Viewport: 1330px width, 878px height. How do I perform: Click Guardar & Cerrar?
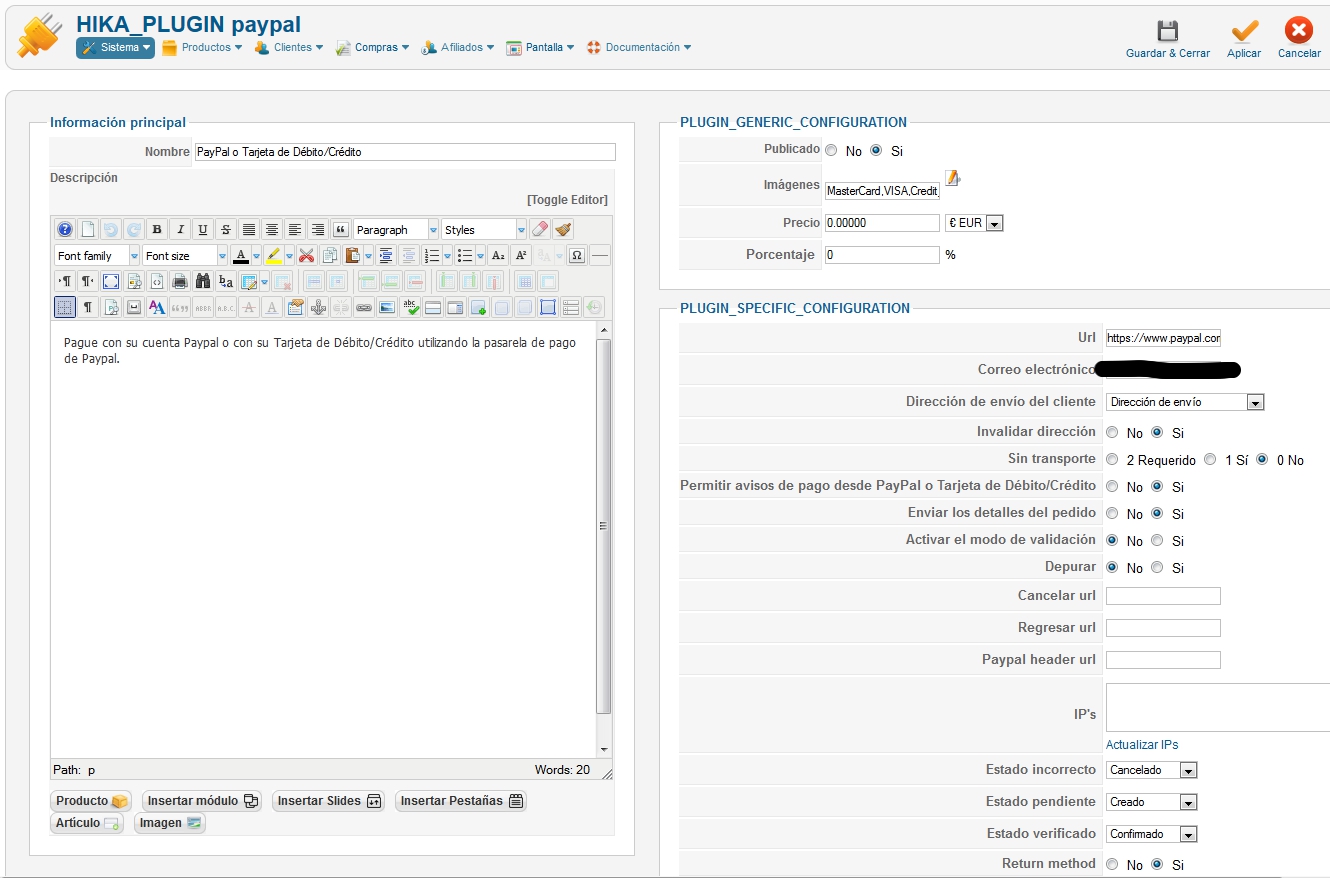click(1168, 40)
